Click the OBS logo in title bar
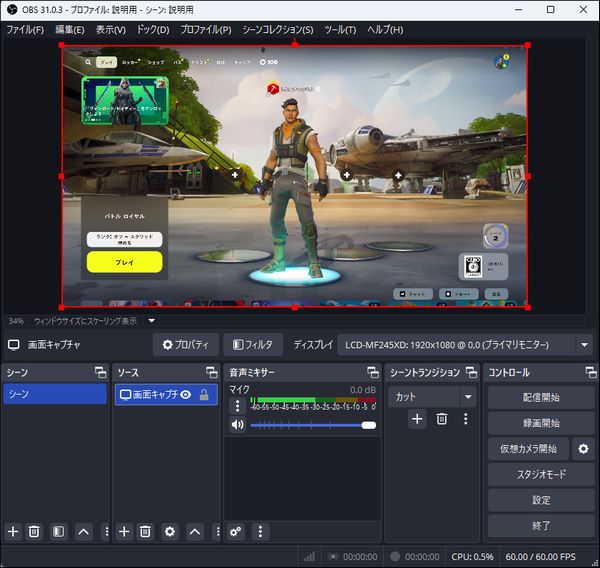Viewport: 600px width, 568px height. coord(12,9)
